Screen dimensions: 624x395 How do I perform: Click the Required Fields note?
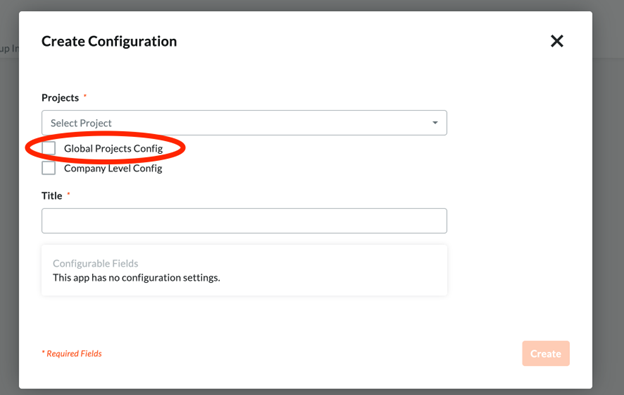click(72, 354)
